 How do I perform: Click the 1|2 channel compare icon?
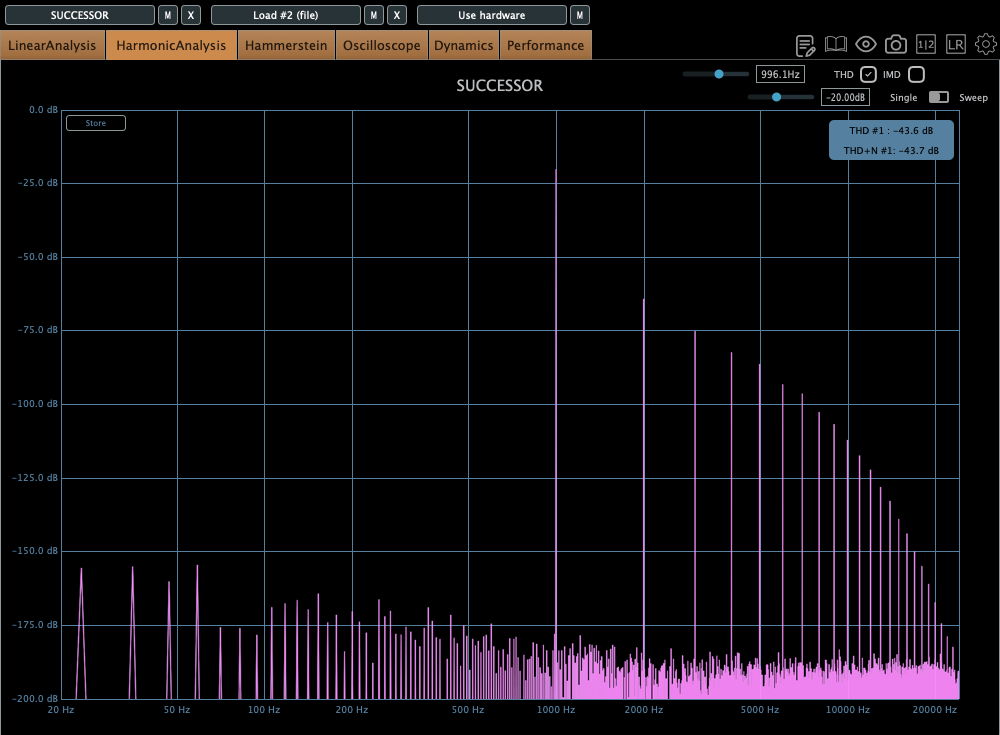(926, 45)
